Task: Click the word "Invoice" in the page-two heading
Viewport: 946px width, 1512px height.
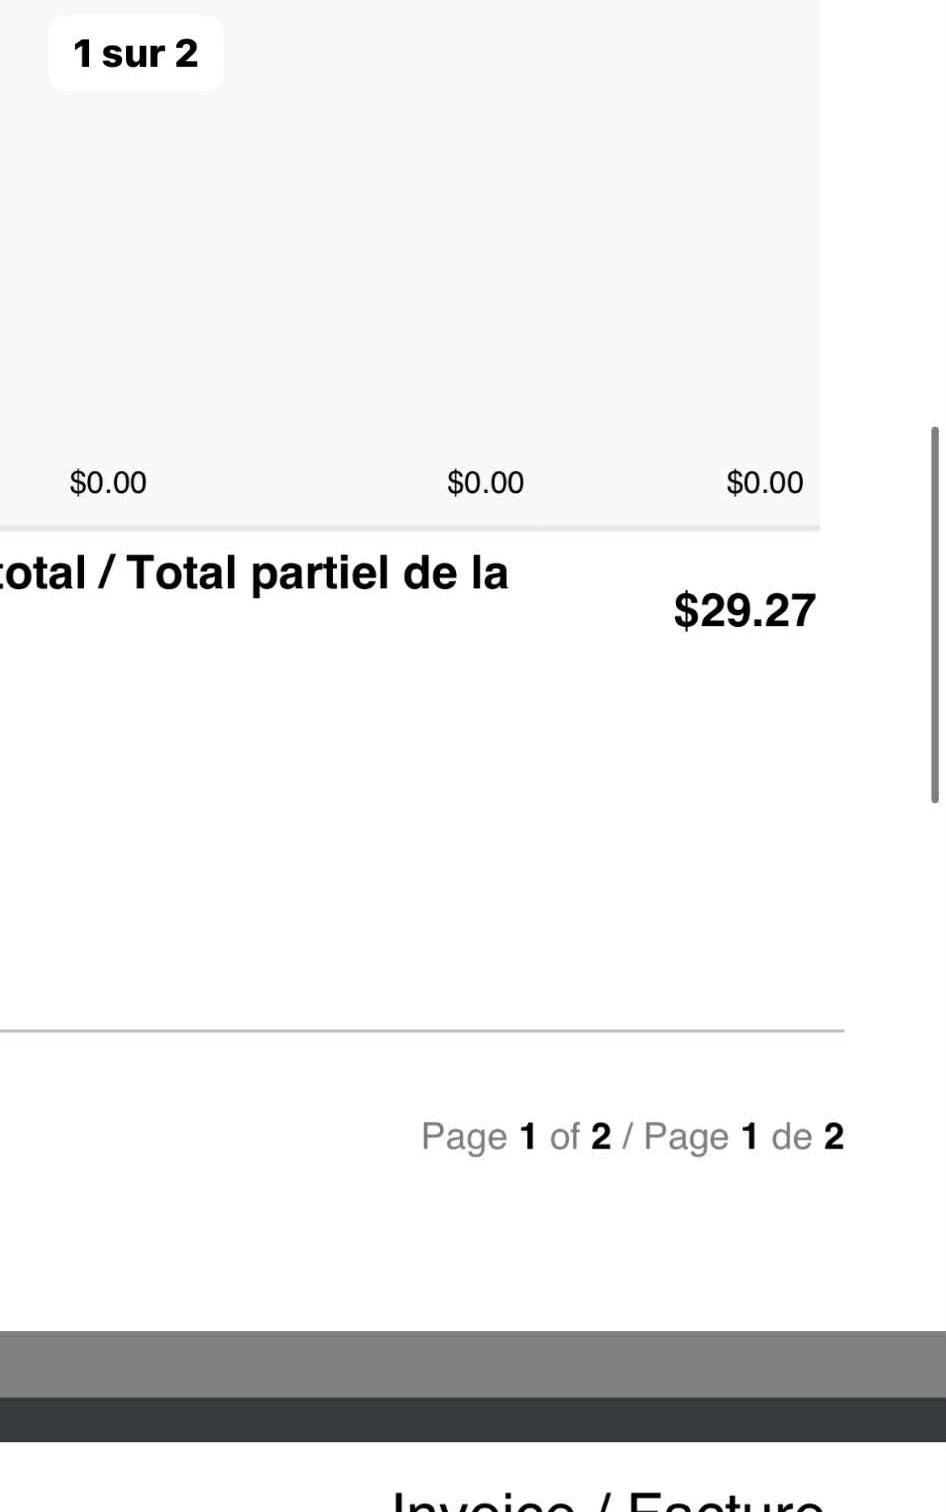Action: pos(482,1502)
